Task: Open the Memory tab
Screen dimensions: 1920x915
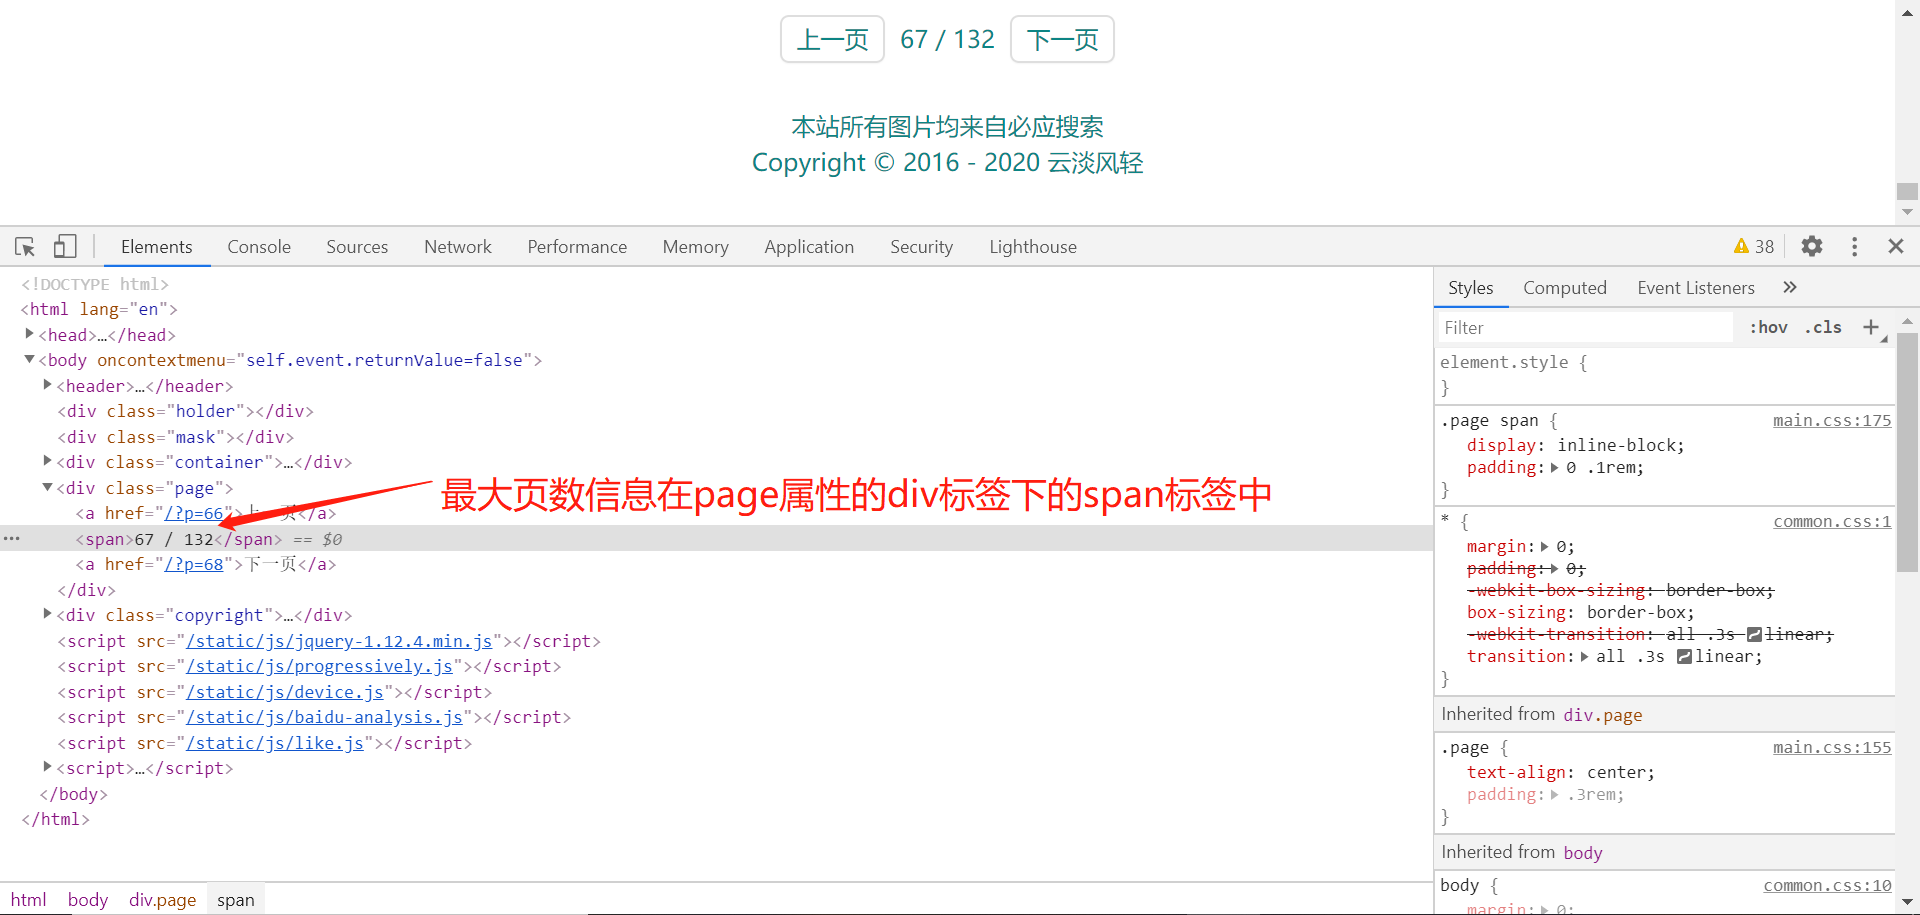Action: pos(695,247)
